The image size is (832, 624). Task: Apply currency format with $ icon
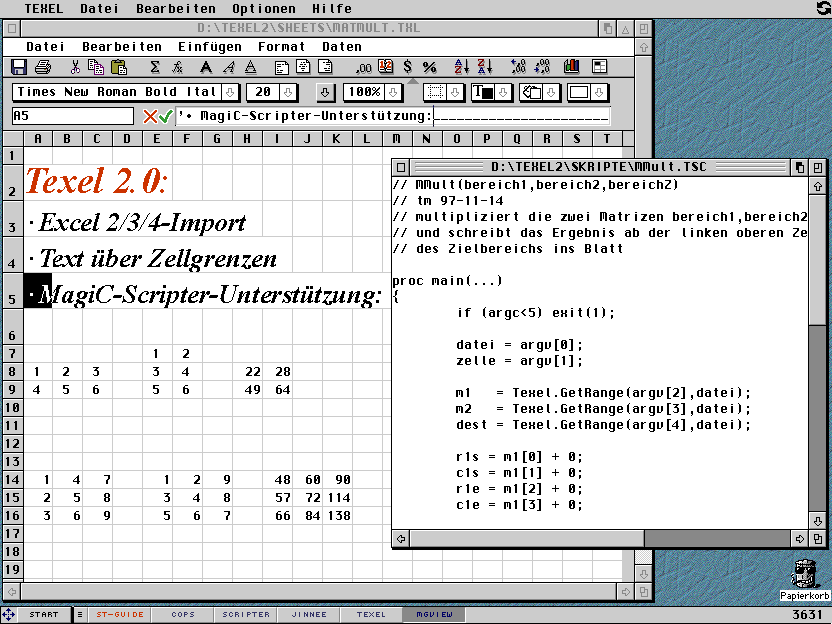(x=408, y=67)
